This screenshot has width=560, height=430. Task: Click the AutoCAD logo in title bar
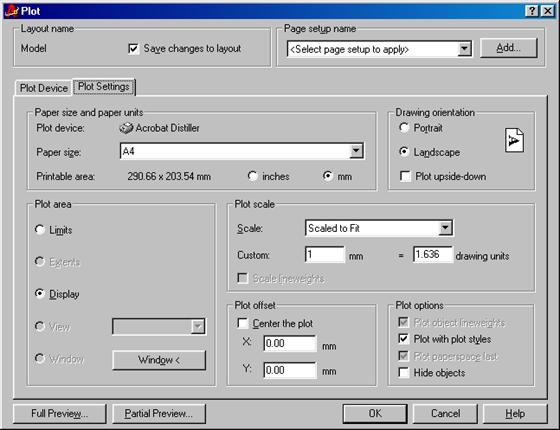[11, 11]
